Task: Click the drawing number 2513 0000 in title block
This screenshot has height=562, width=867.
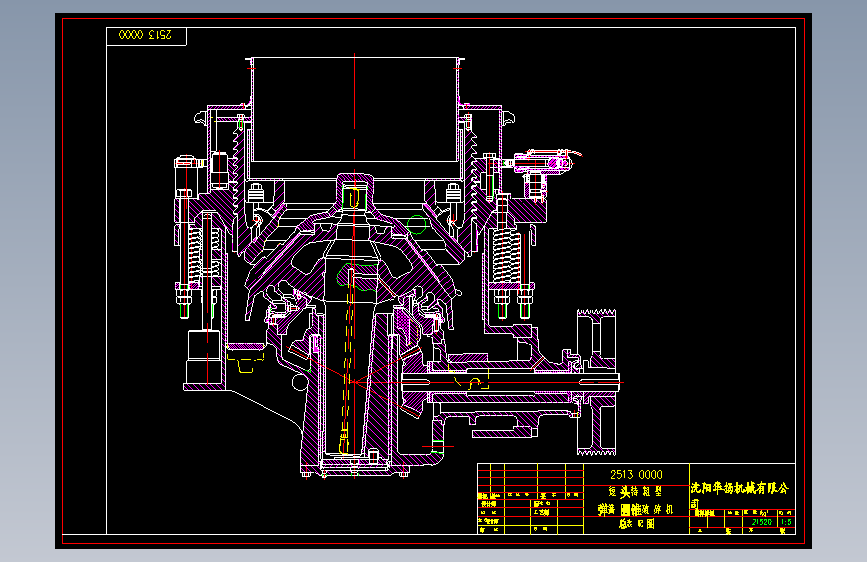Action: tap(636, 475)
